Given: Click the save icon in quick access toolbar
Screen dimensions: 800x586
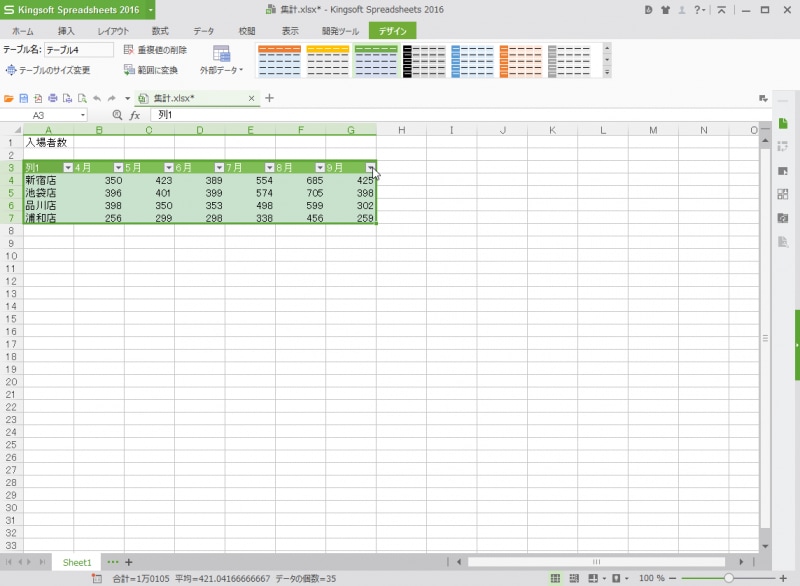Looking at the screenshot, I should pyautogui.click(x=23, y=98).
